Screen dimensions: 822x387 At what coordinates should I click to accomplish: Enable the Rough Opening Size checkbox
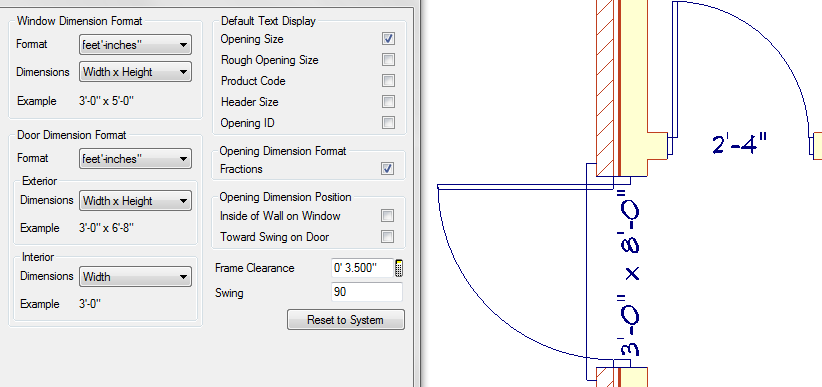click(388, 60)
